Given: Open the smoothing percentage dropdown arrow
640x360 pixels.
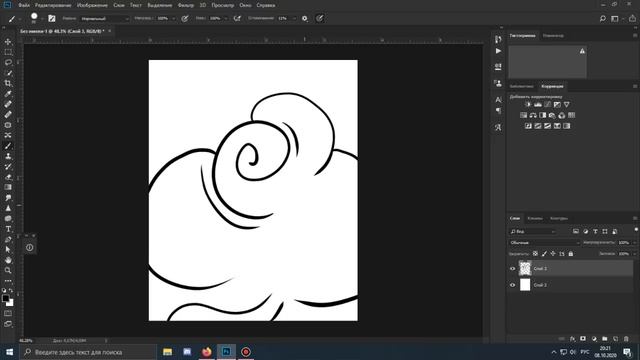Looking at the screenshot, I should 294,19.
